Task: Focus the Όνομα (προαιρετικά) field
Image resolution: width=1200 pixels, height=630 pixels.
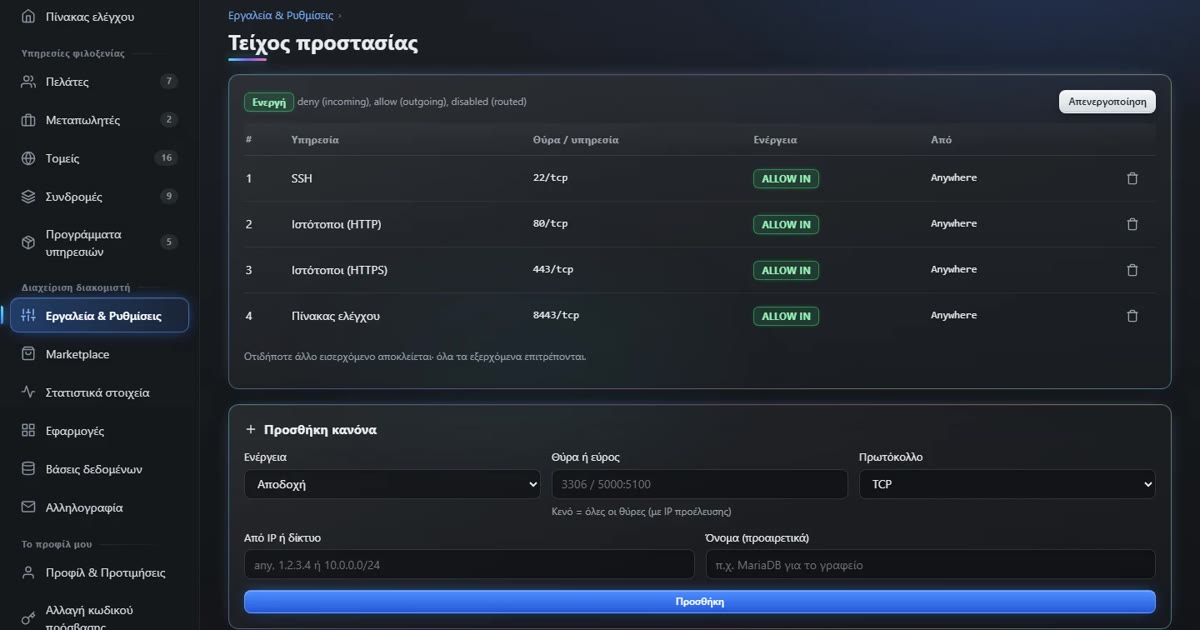Action: (930, 565)
